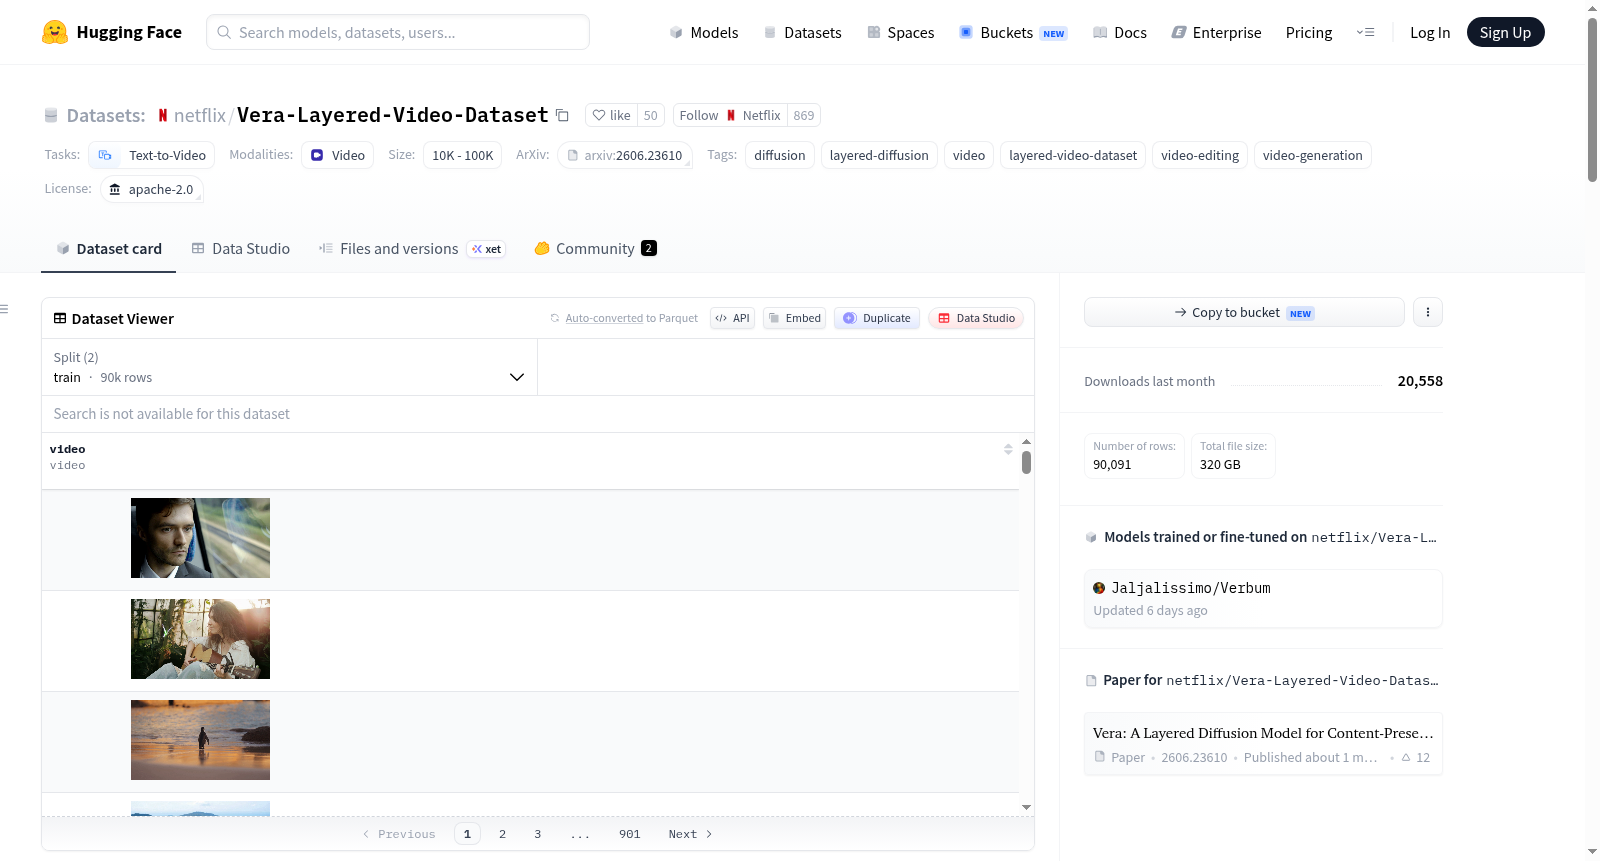Click the apache-2.0 license tag

click(x=152, y=189)
